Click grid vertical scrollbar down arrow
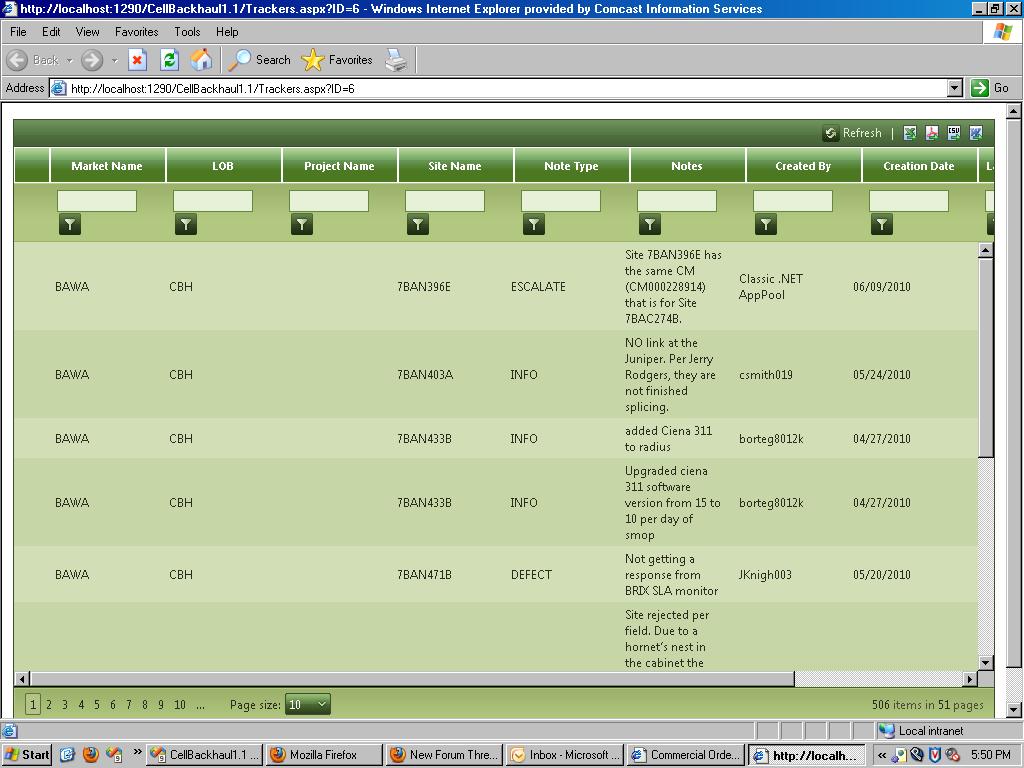The height and width of the screenshot is (768, 1024). (985, 663)
